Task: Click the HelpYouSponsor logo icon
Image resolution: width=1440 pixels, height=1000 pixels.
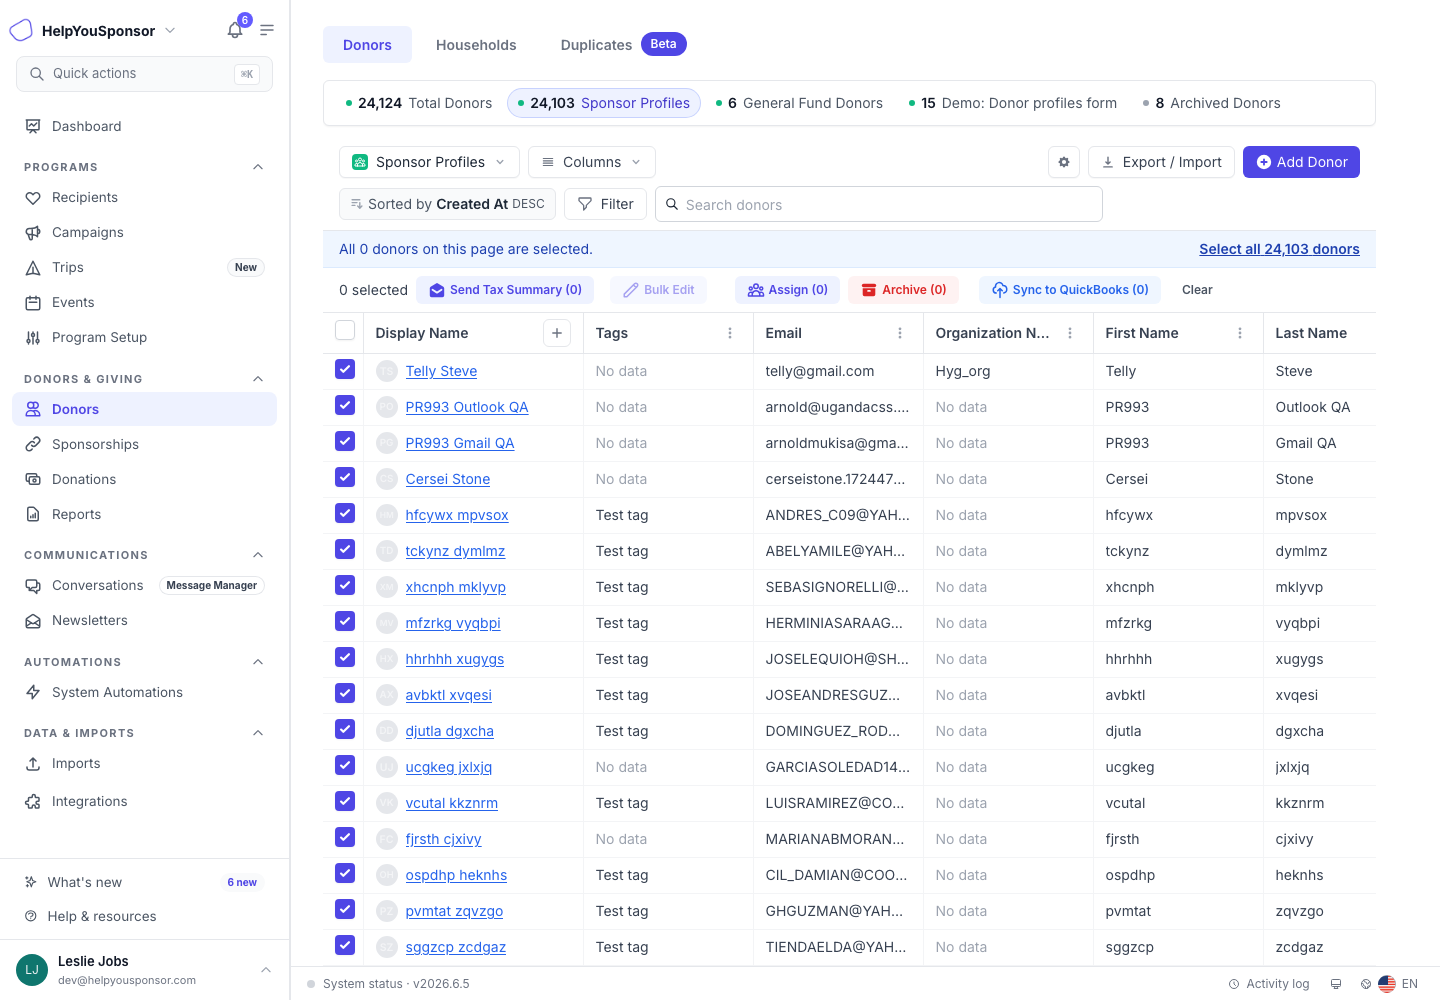Action: click(x=21, y=31)
